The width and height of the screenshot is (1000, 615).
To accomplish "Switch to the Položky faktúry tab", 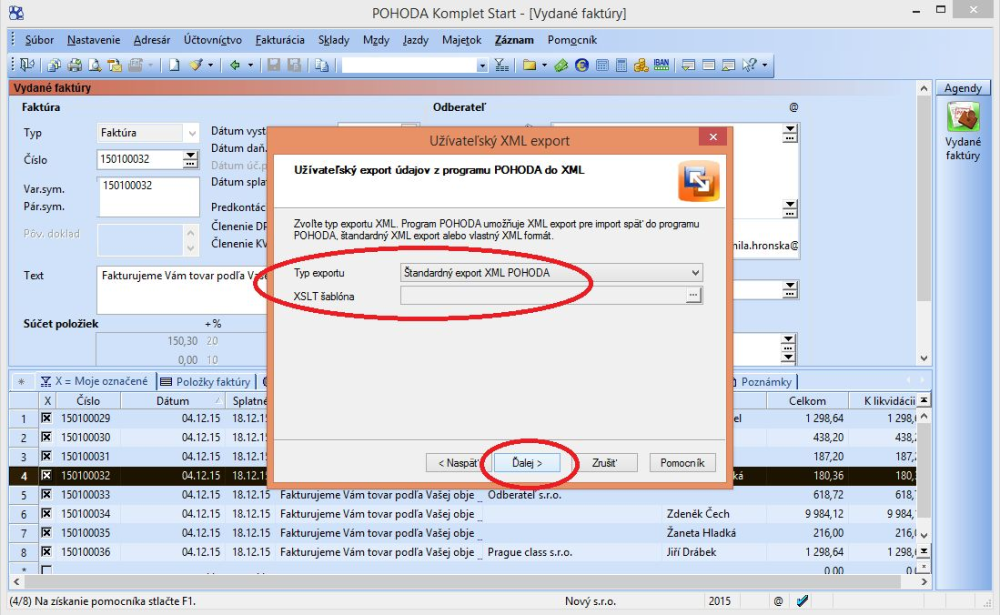I will [205, 382].
